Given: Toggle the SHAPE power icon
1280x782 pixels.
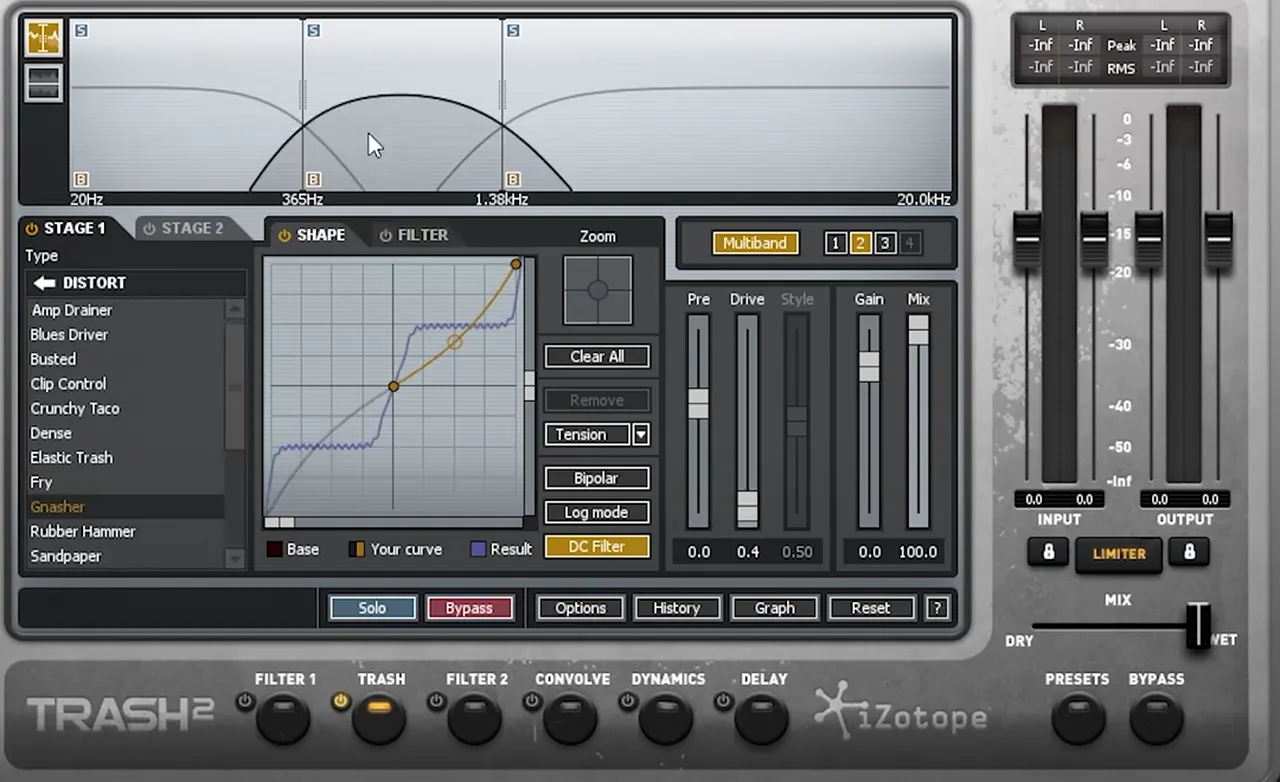Looking at the screenshot, I should [x=285, y=235].
